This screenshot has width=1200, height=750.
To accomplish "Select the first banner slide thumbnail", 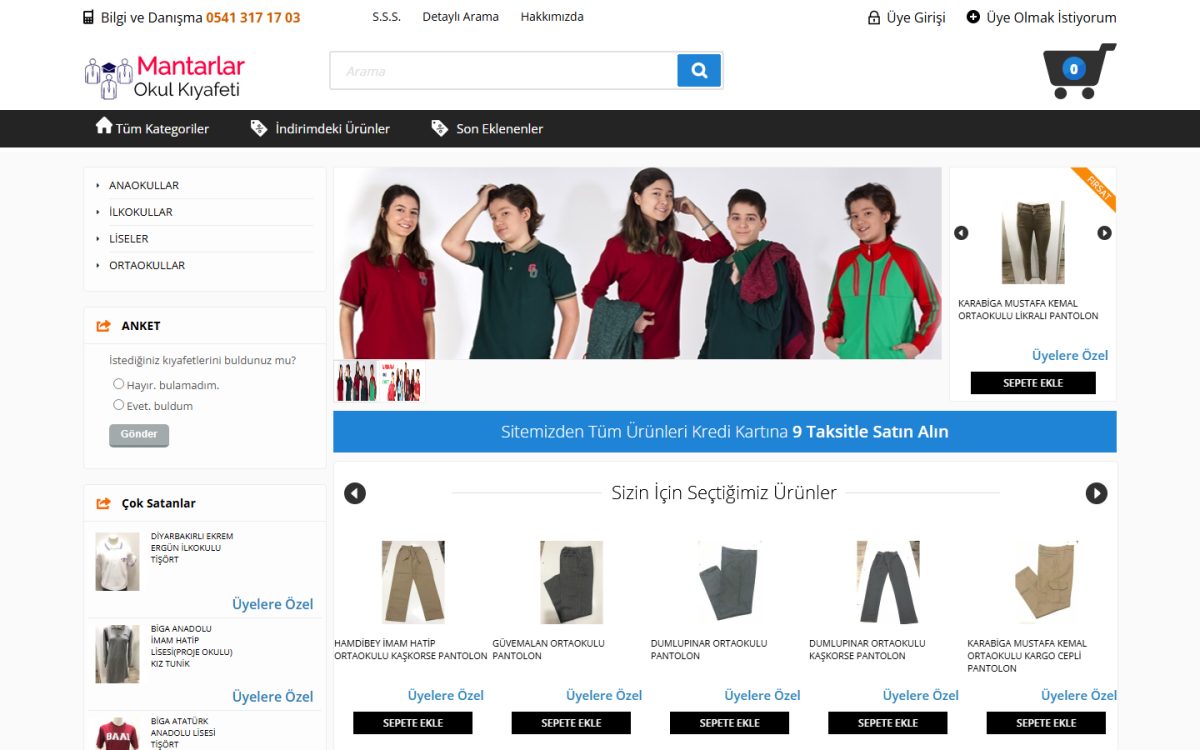I will tap(357, 382).
